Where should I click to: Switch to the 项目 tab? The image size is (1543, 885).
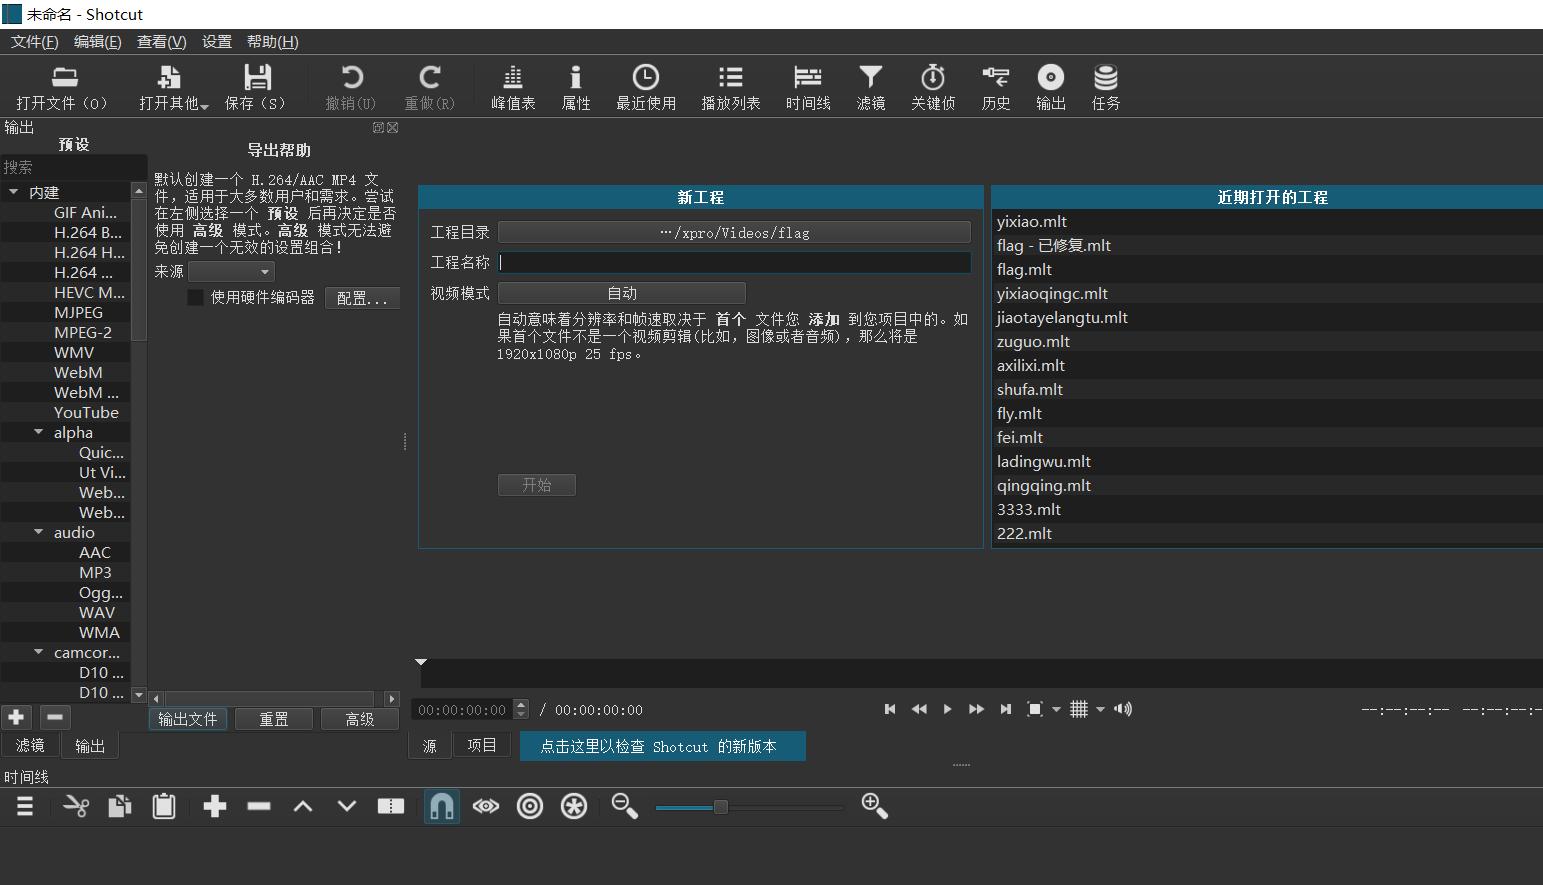coord(481,744)
